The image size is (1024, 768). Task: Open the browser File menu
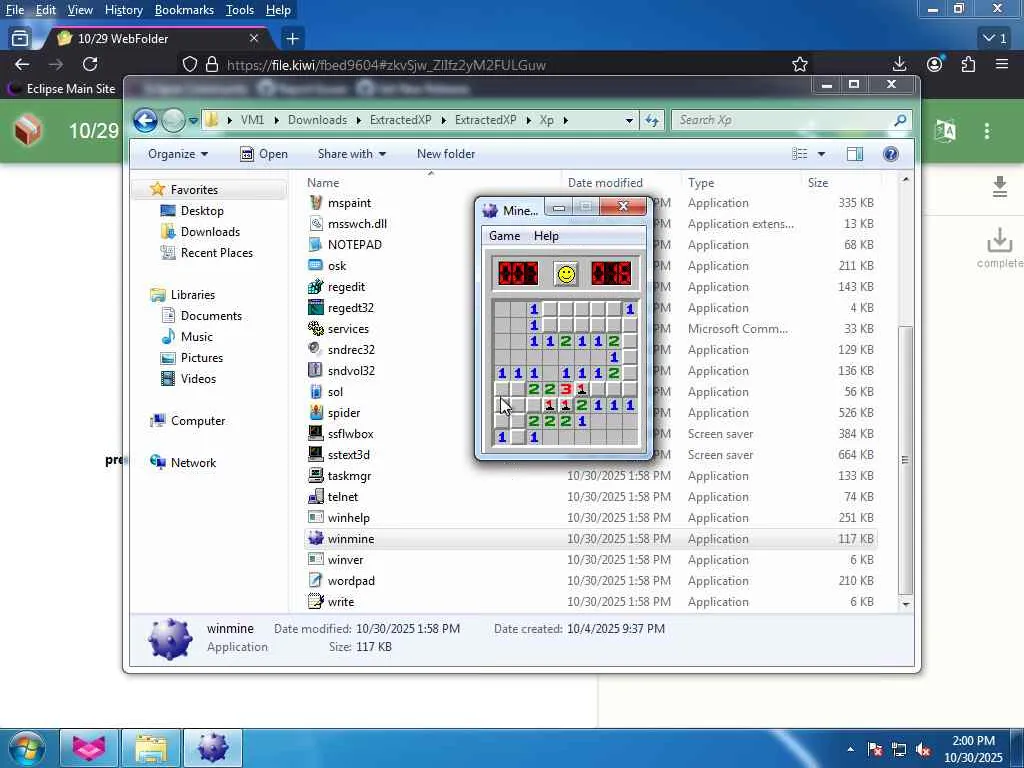(14, 10)
